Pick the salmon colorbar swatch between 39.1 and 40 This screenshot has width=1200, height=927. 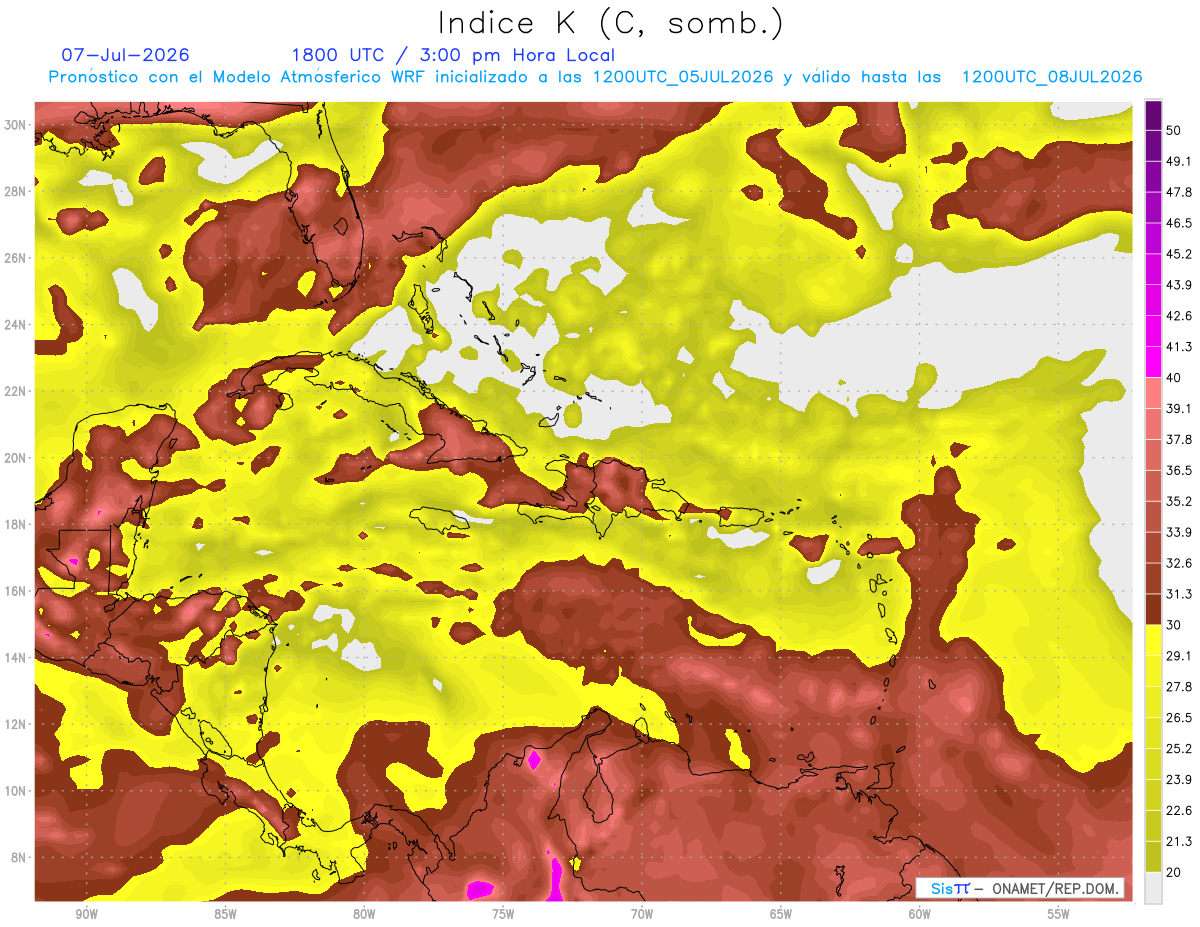tap(1153, 393)
